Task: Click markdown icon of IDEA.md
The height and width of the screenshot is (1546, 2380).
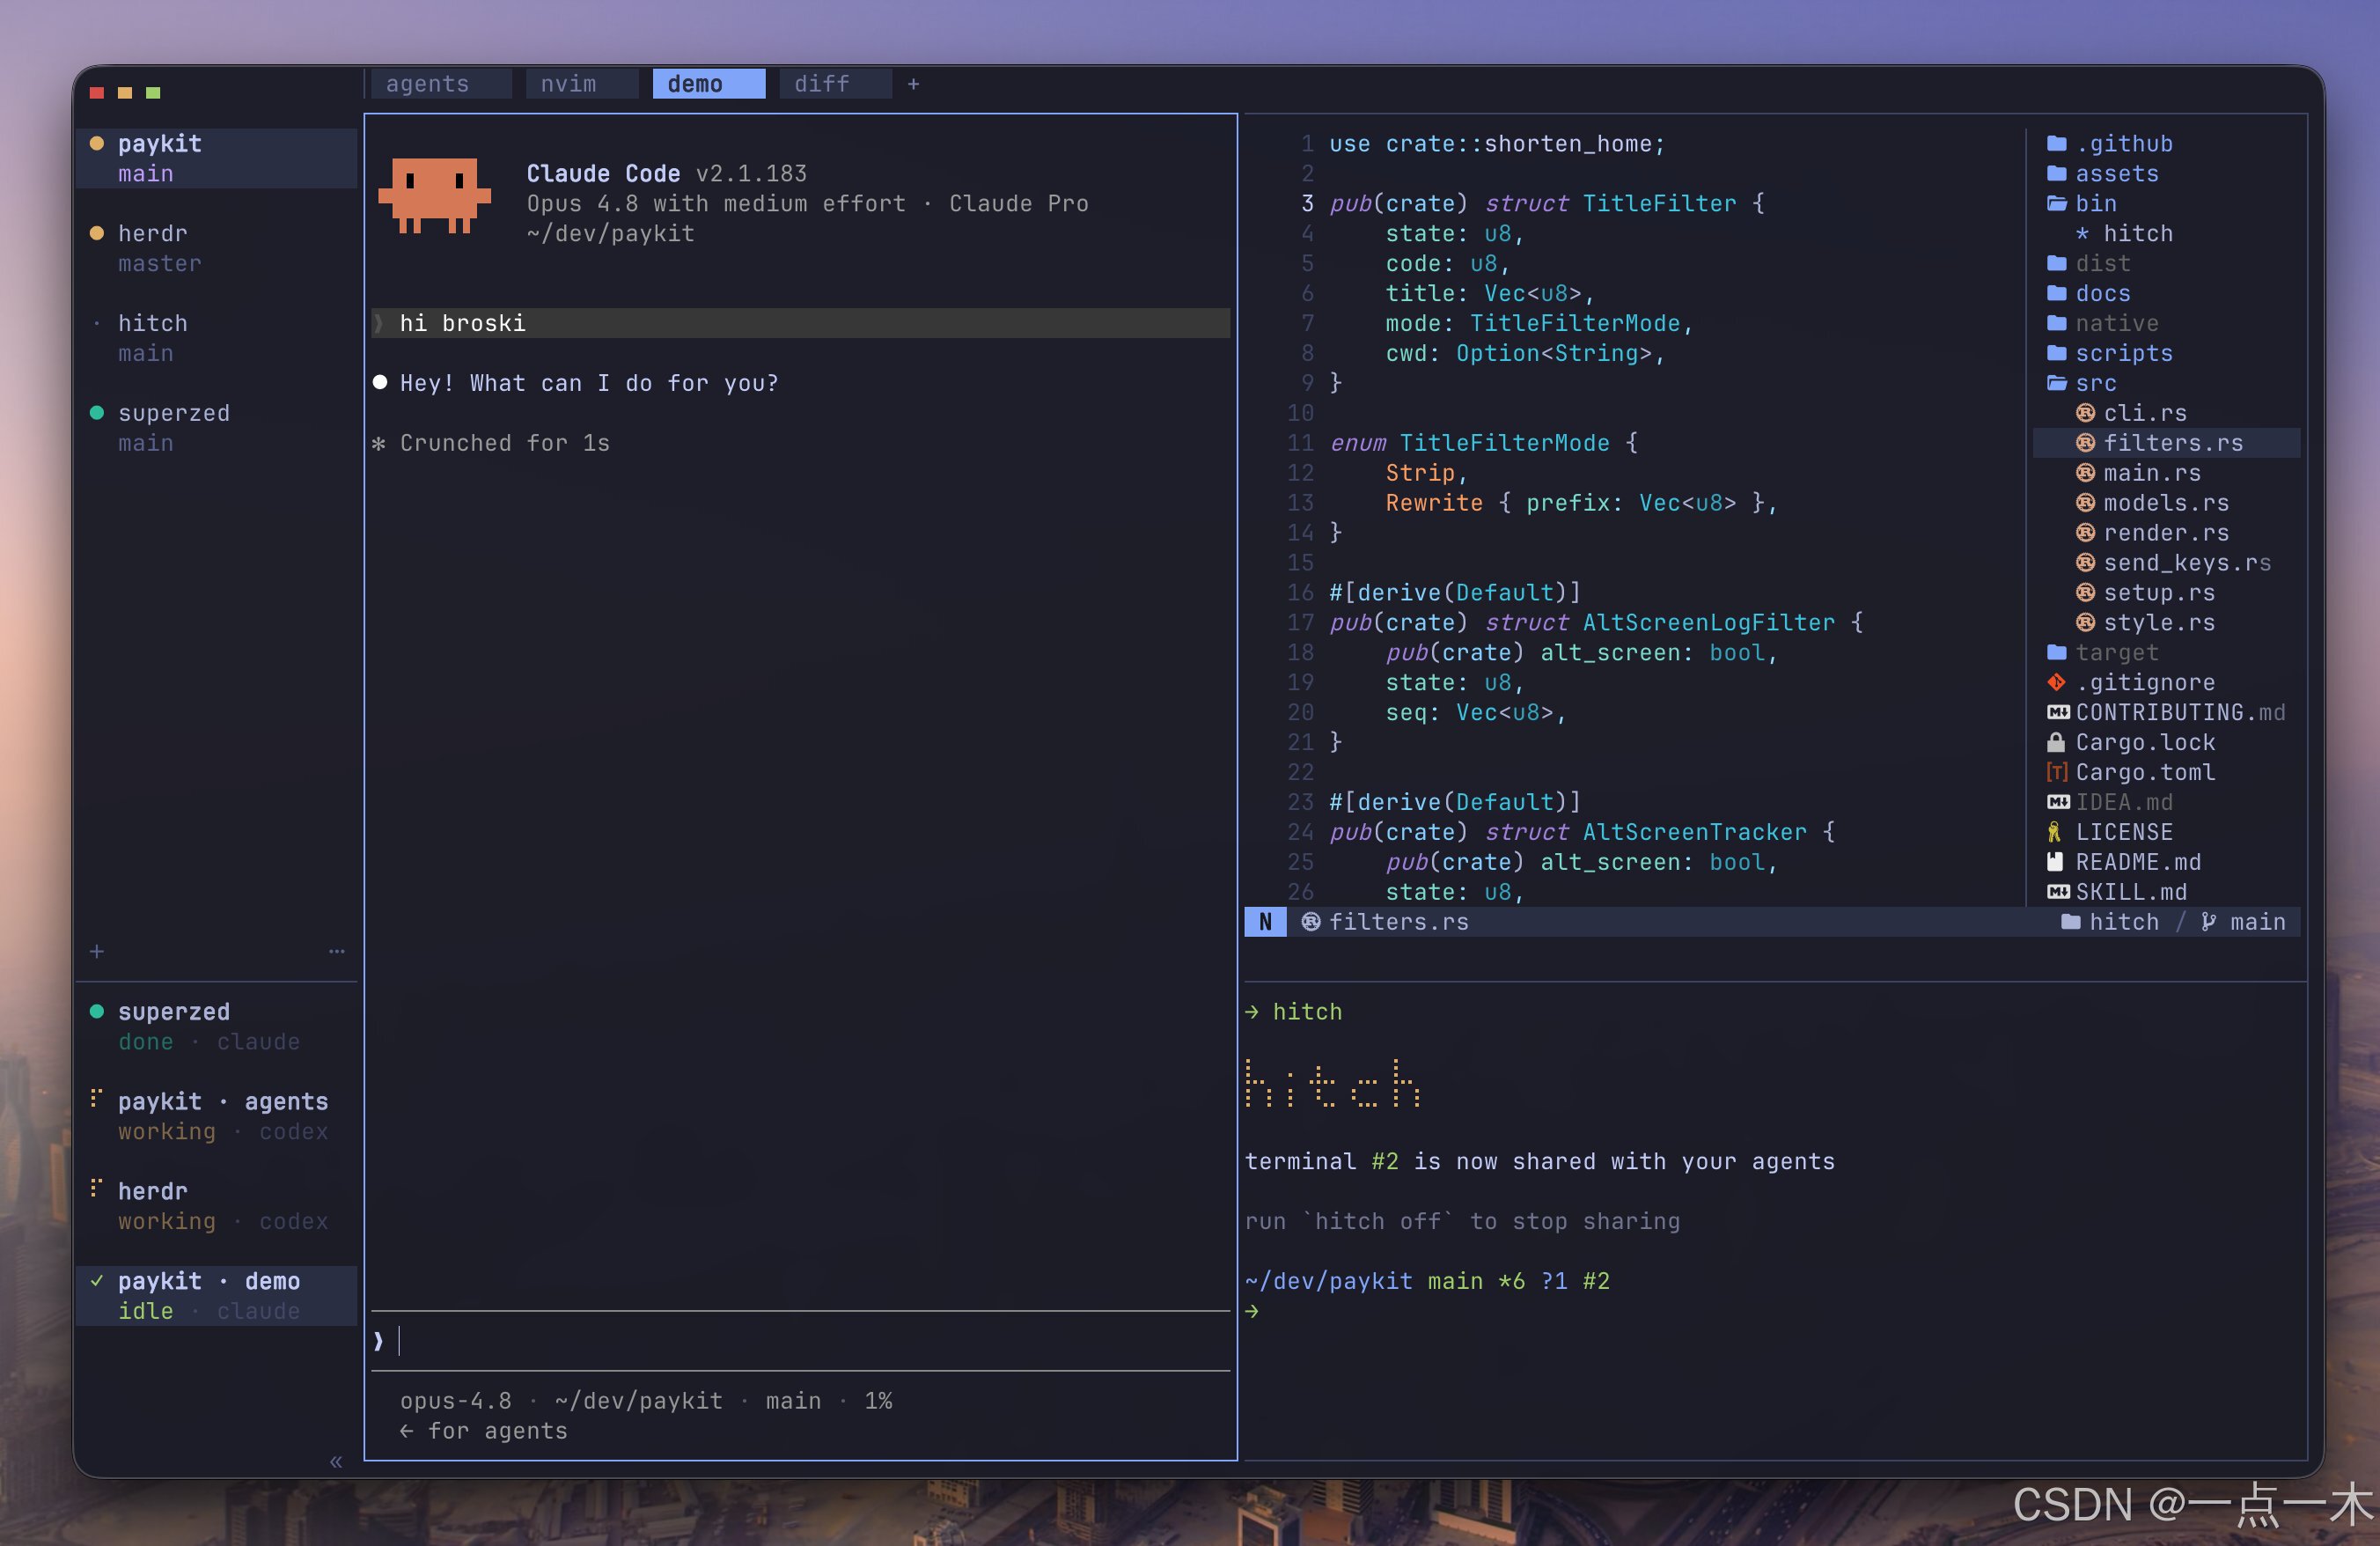Action: point(2058,803)
